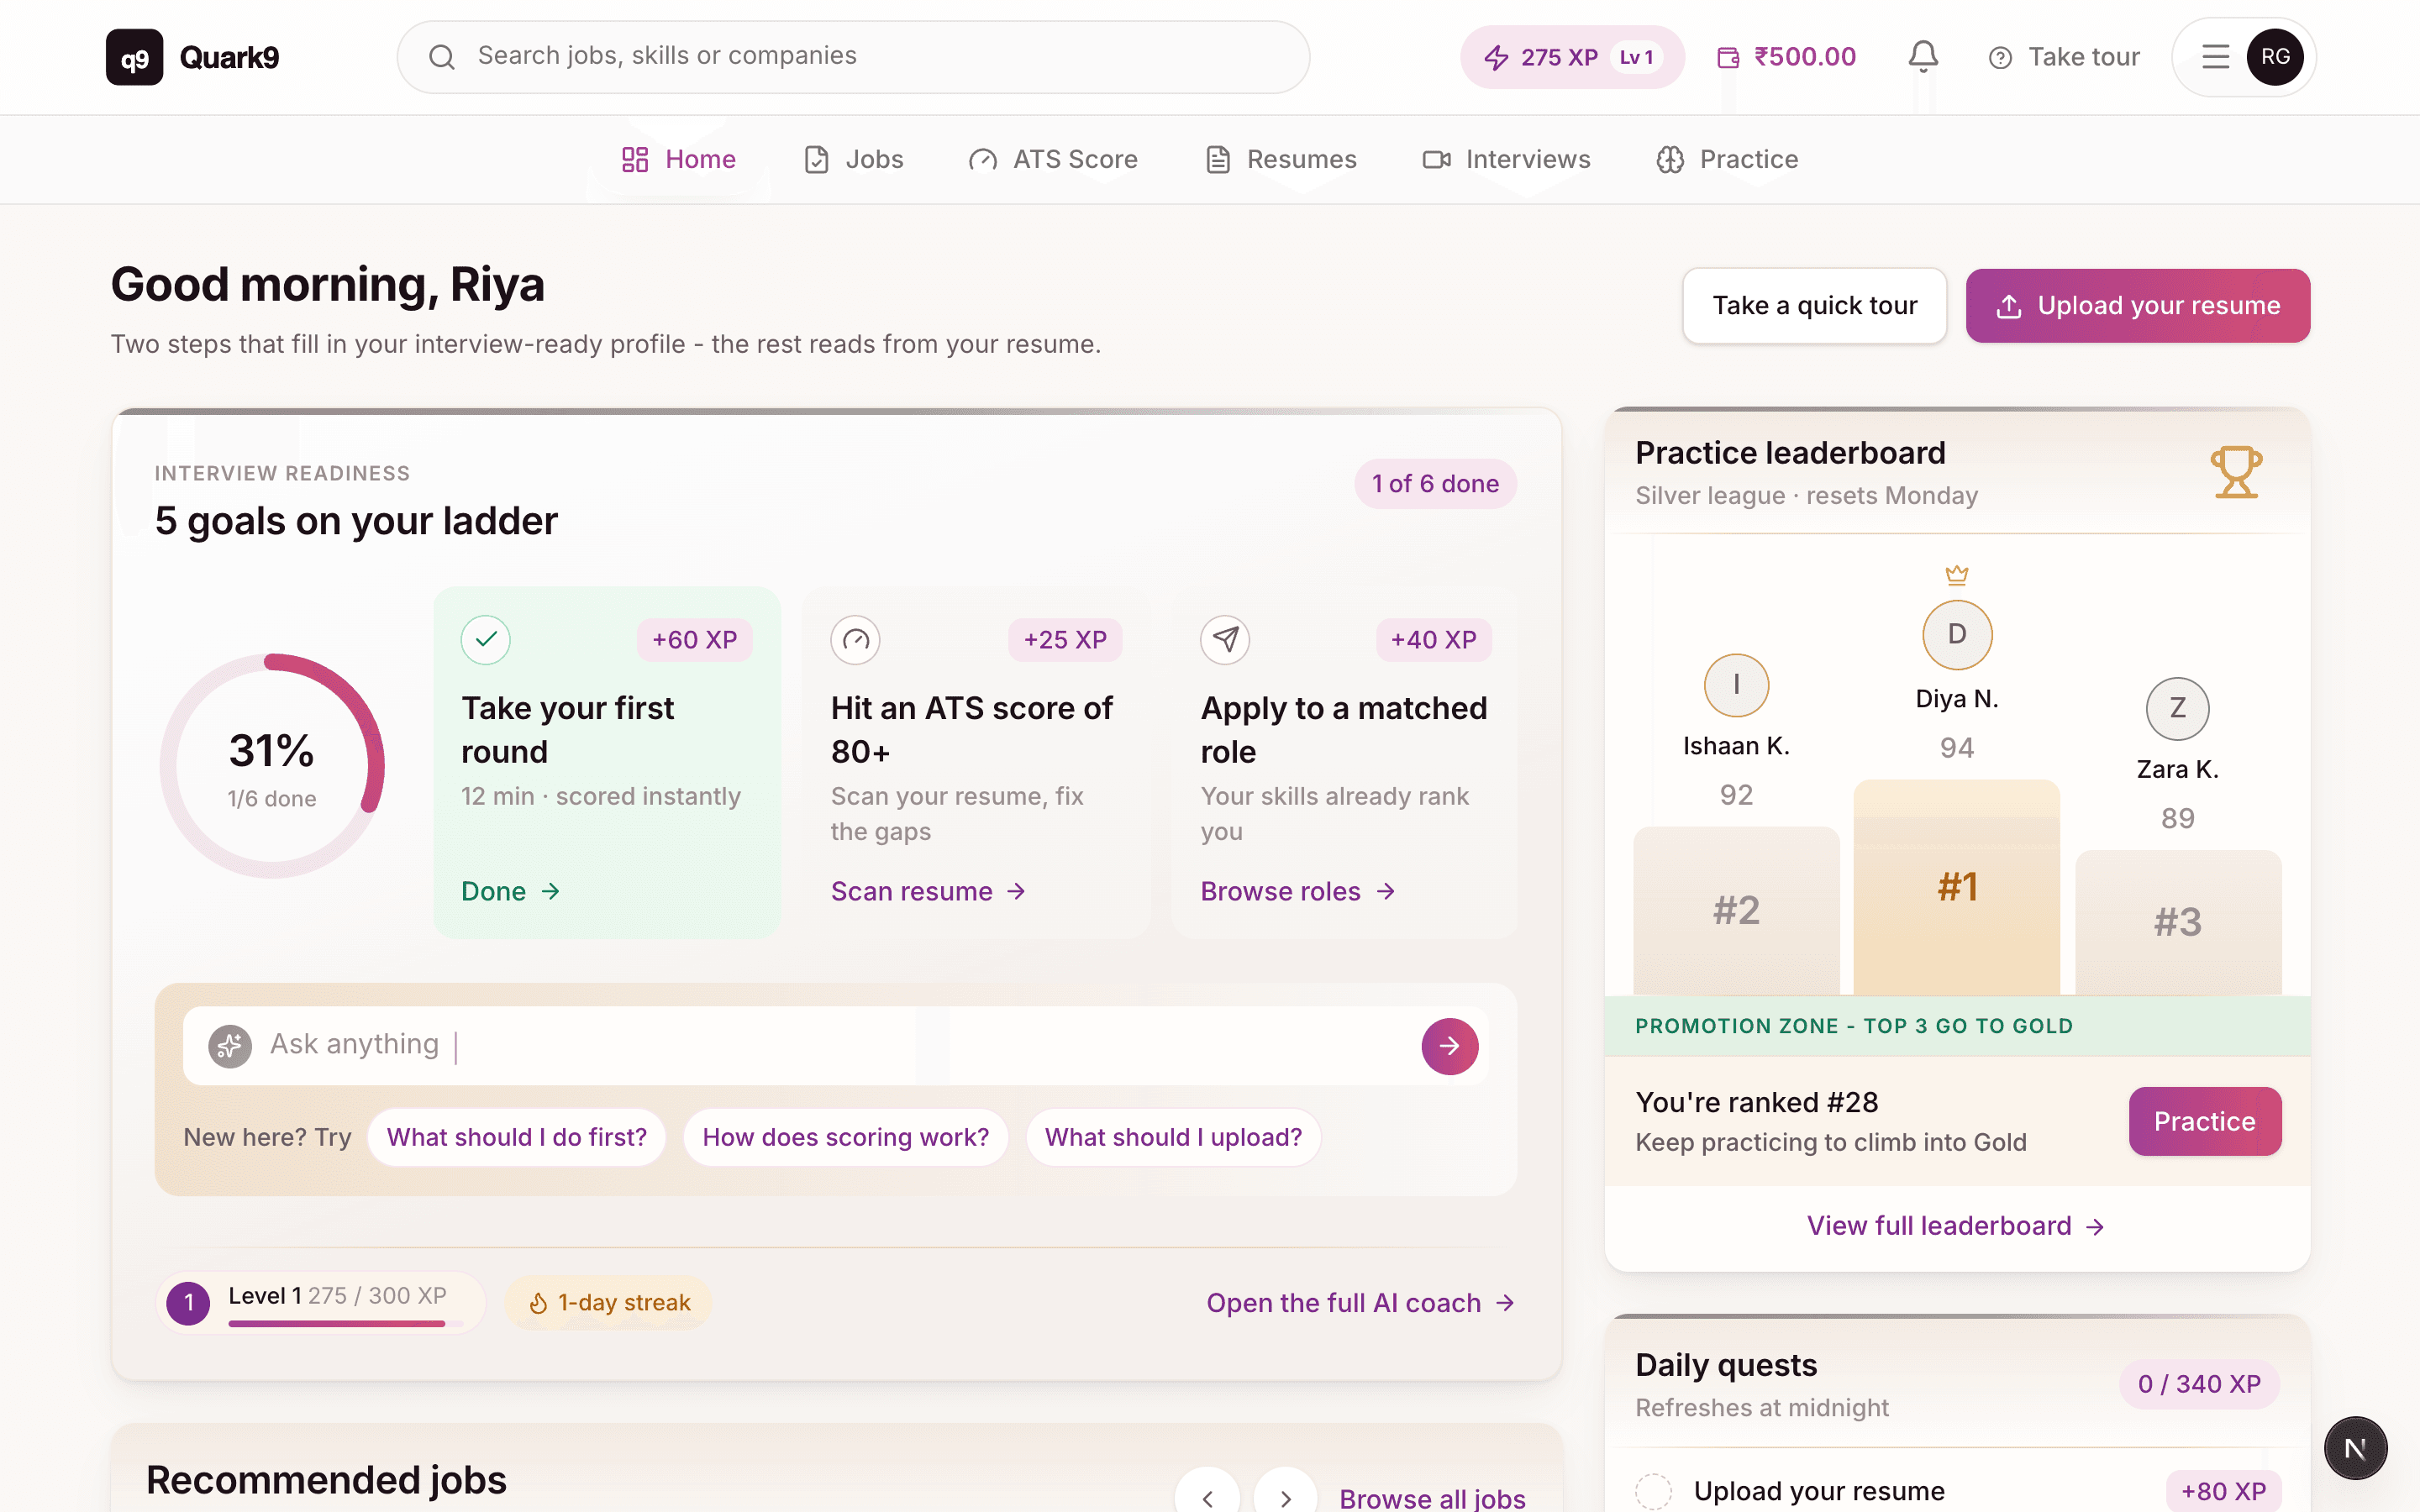Image resolution: width=2420 pixels, height=1512 pixels.
Task: Open the Jobs tab
Action: (x=853, y=160)
